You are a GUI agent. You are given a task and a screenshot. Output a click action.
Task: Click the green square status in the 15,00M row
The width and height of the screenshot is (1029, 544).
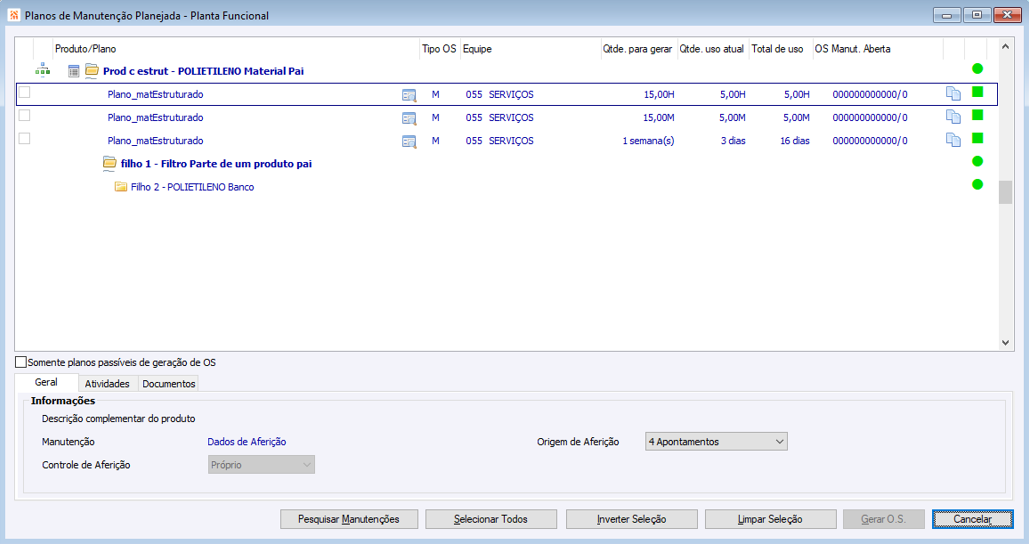point(977,115)
